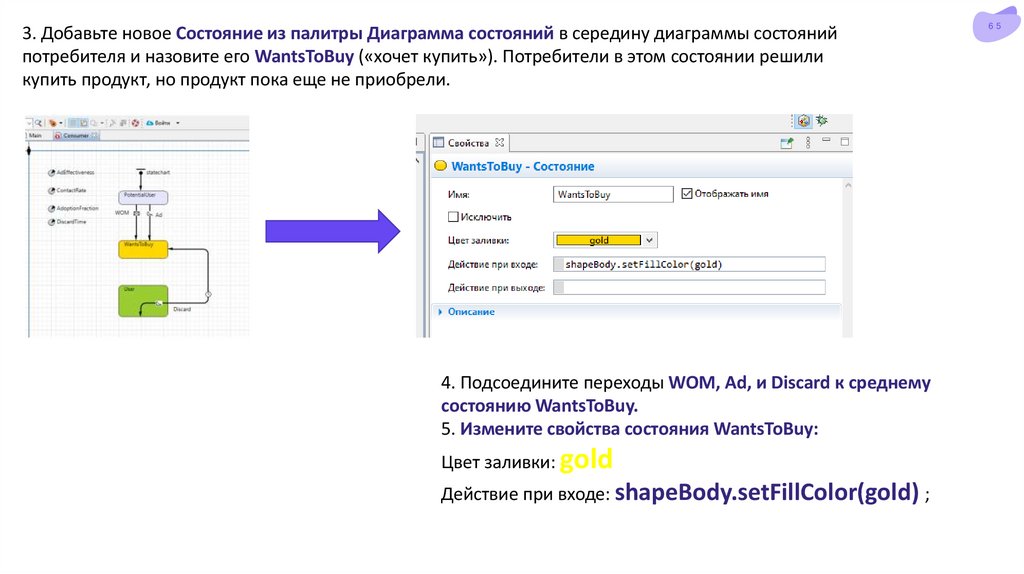This screenshot has width=1024, height=574.
Task: Click the red lifebuoy help icon
Action: click(135, 123)
